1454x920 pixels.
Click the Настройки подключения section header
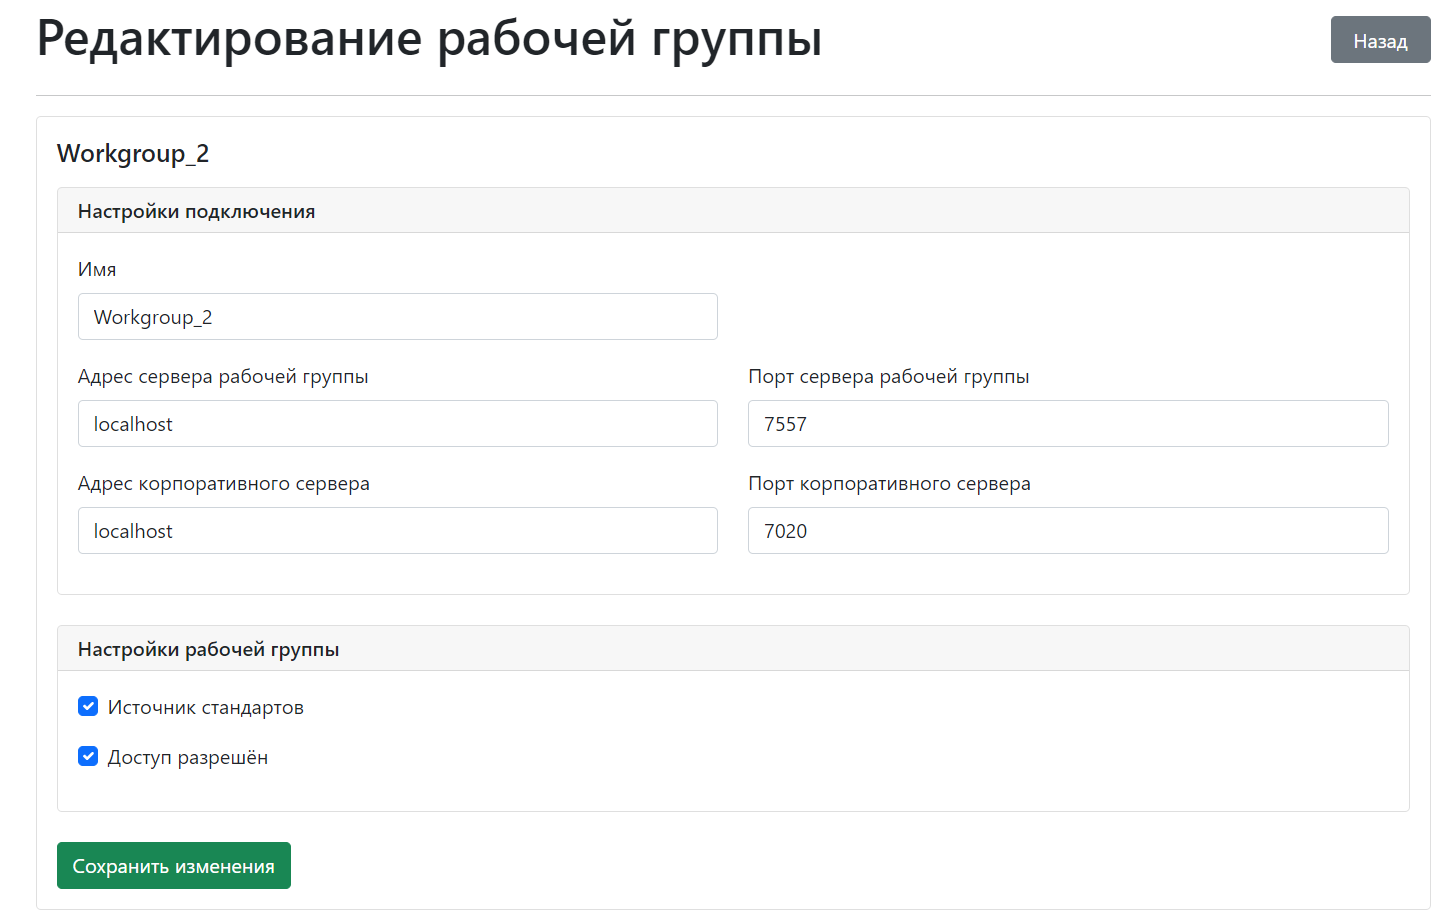196,210
